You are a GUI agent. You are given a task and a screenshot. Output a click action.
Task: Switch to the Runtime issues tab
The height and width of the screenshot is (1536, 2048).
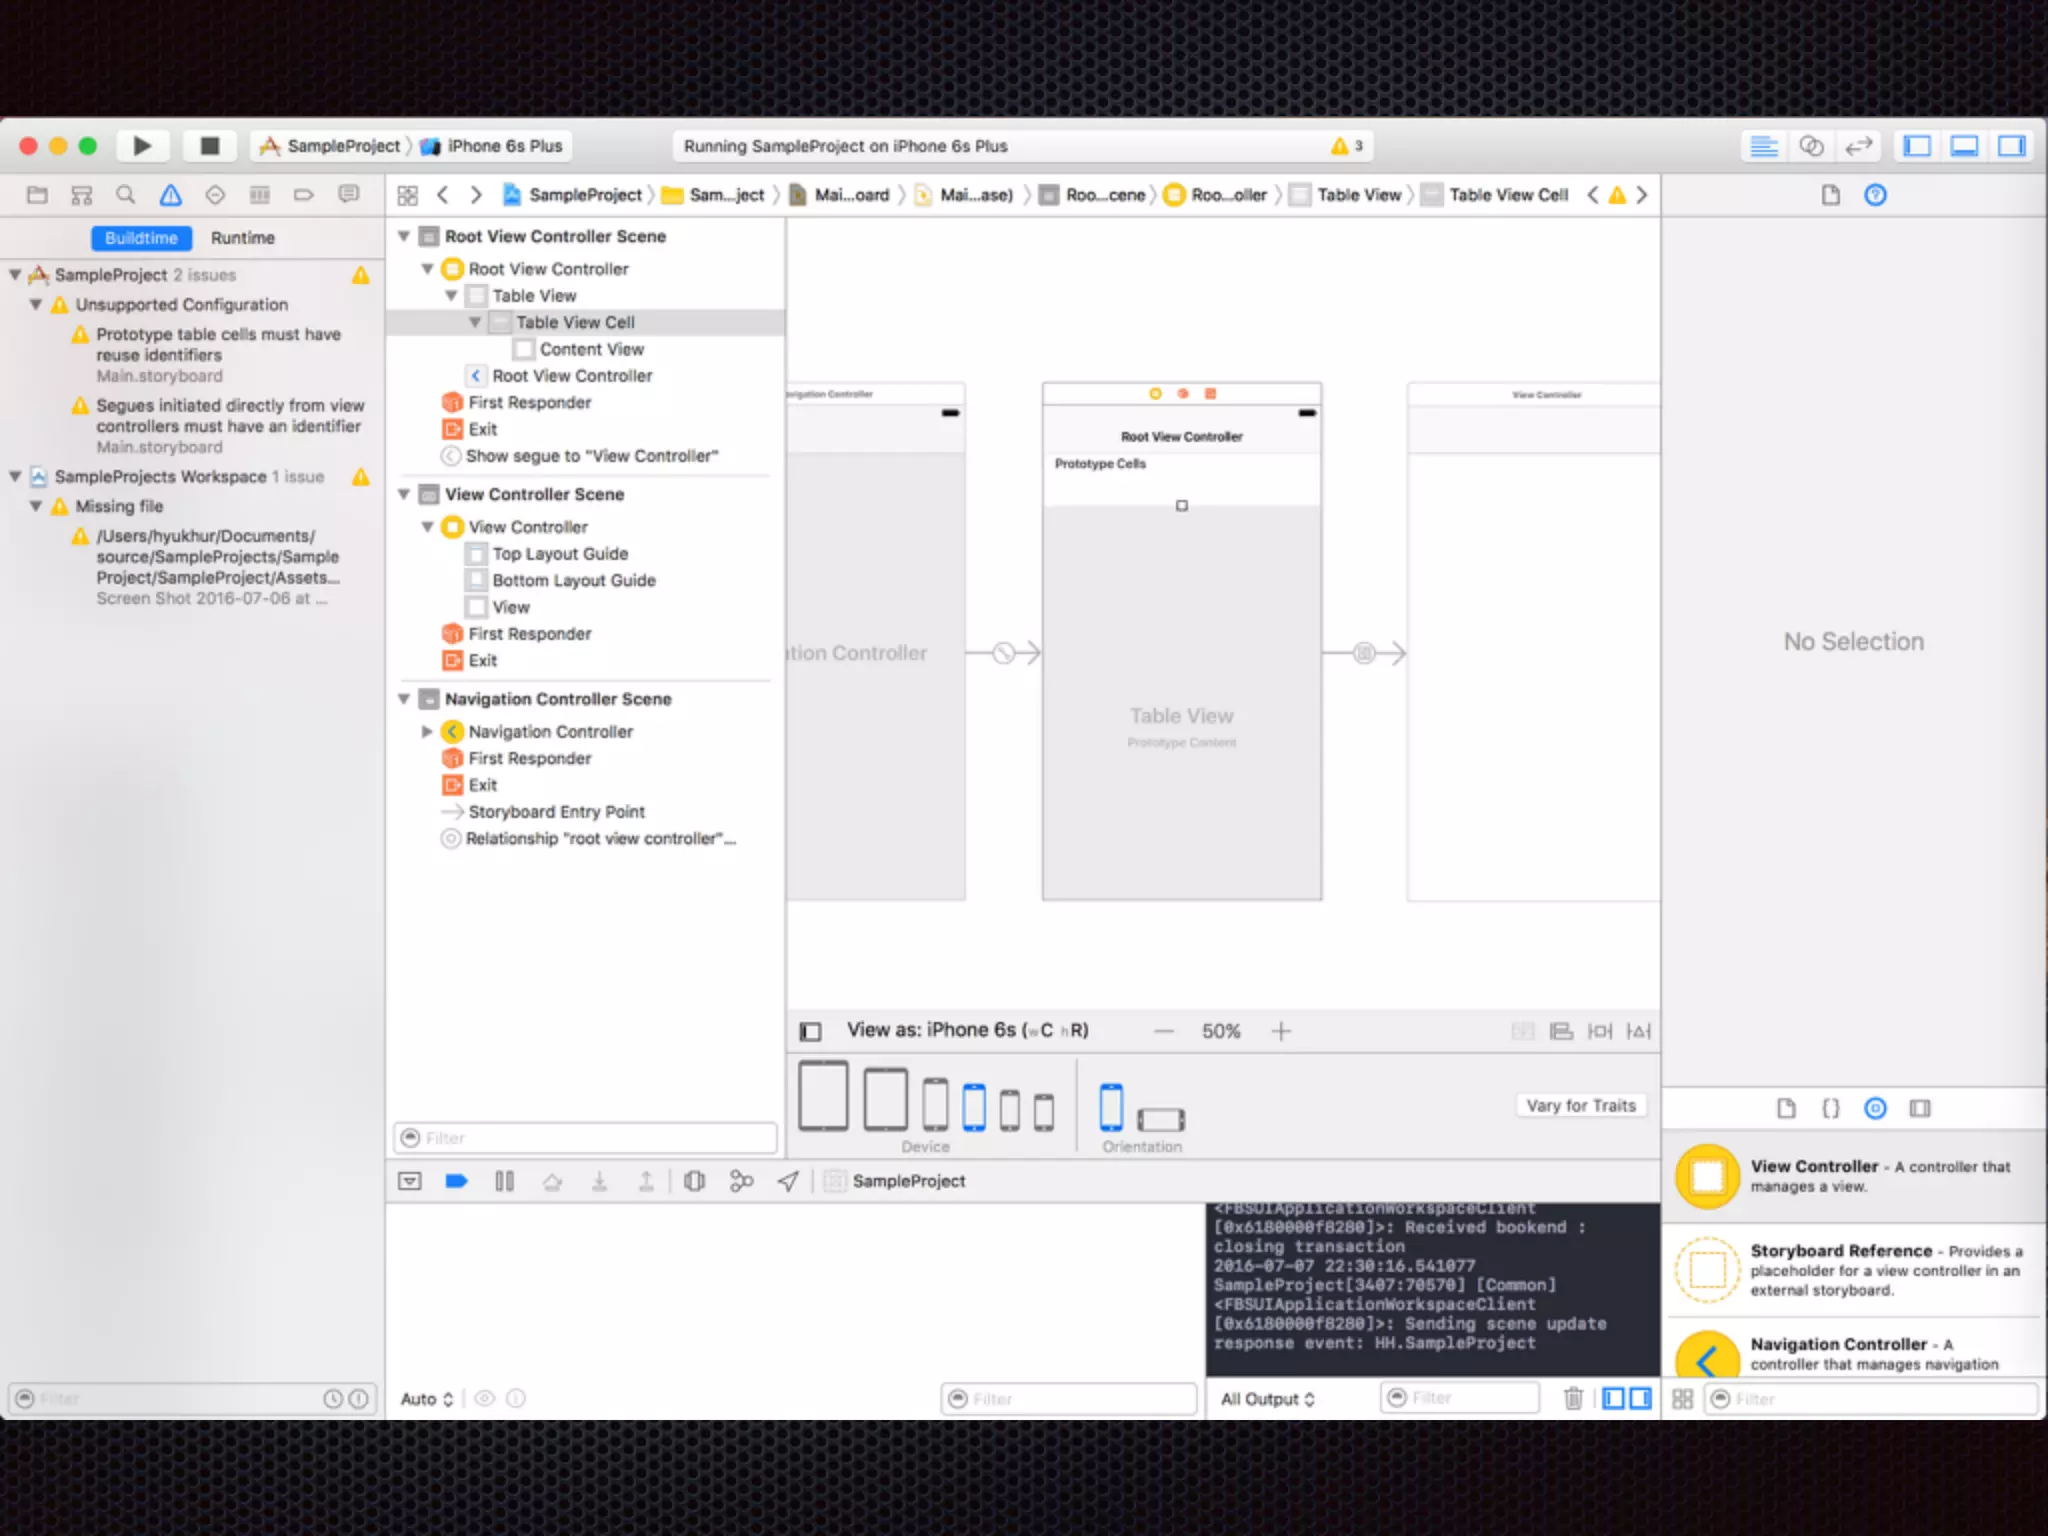click(242, 238)
